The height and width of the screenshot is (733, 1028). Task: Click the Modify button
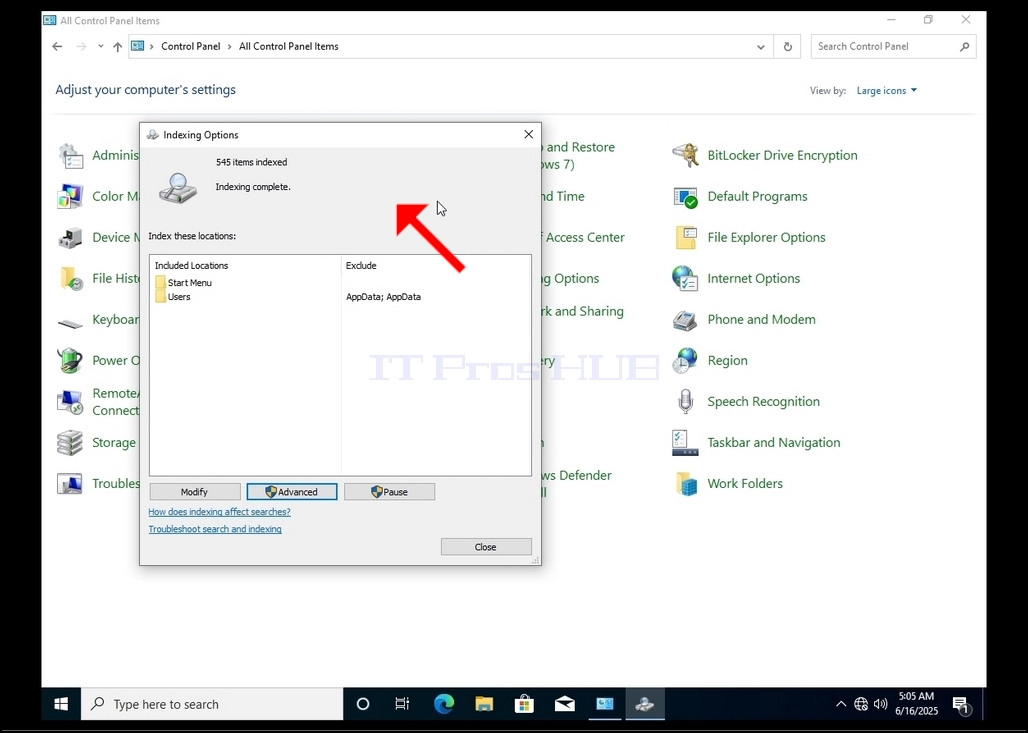pyautogui.click(x=195, y=492)
